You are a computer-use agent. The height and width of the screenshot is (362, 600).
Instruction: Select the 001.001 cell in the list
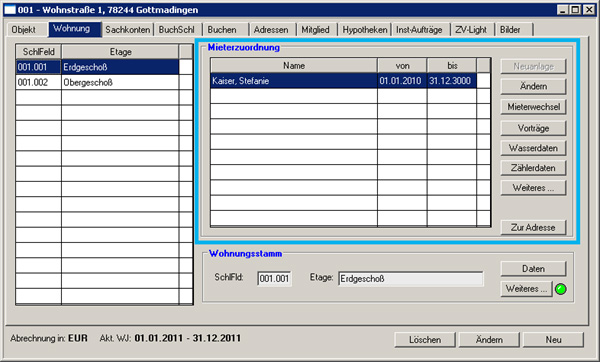pyautogui.click(x=38, y=67)
